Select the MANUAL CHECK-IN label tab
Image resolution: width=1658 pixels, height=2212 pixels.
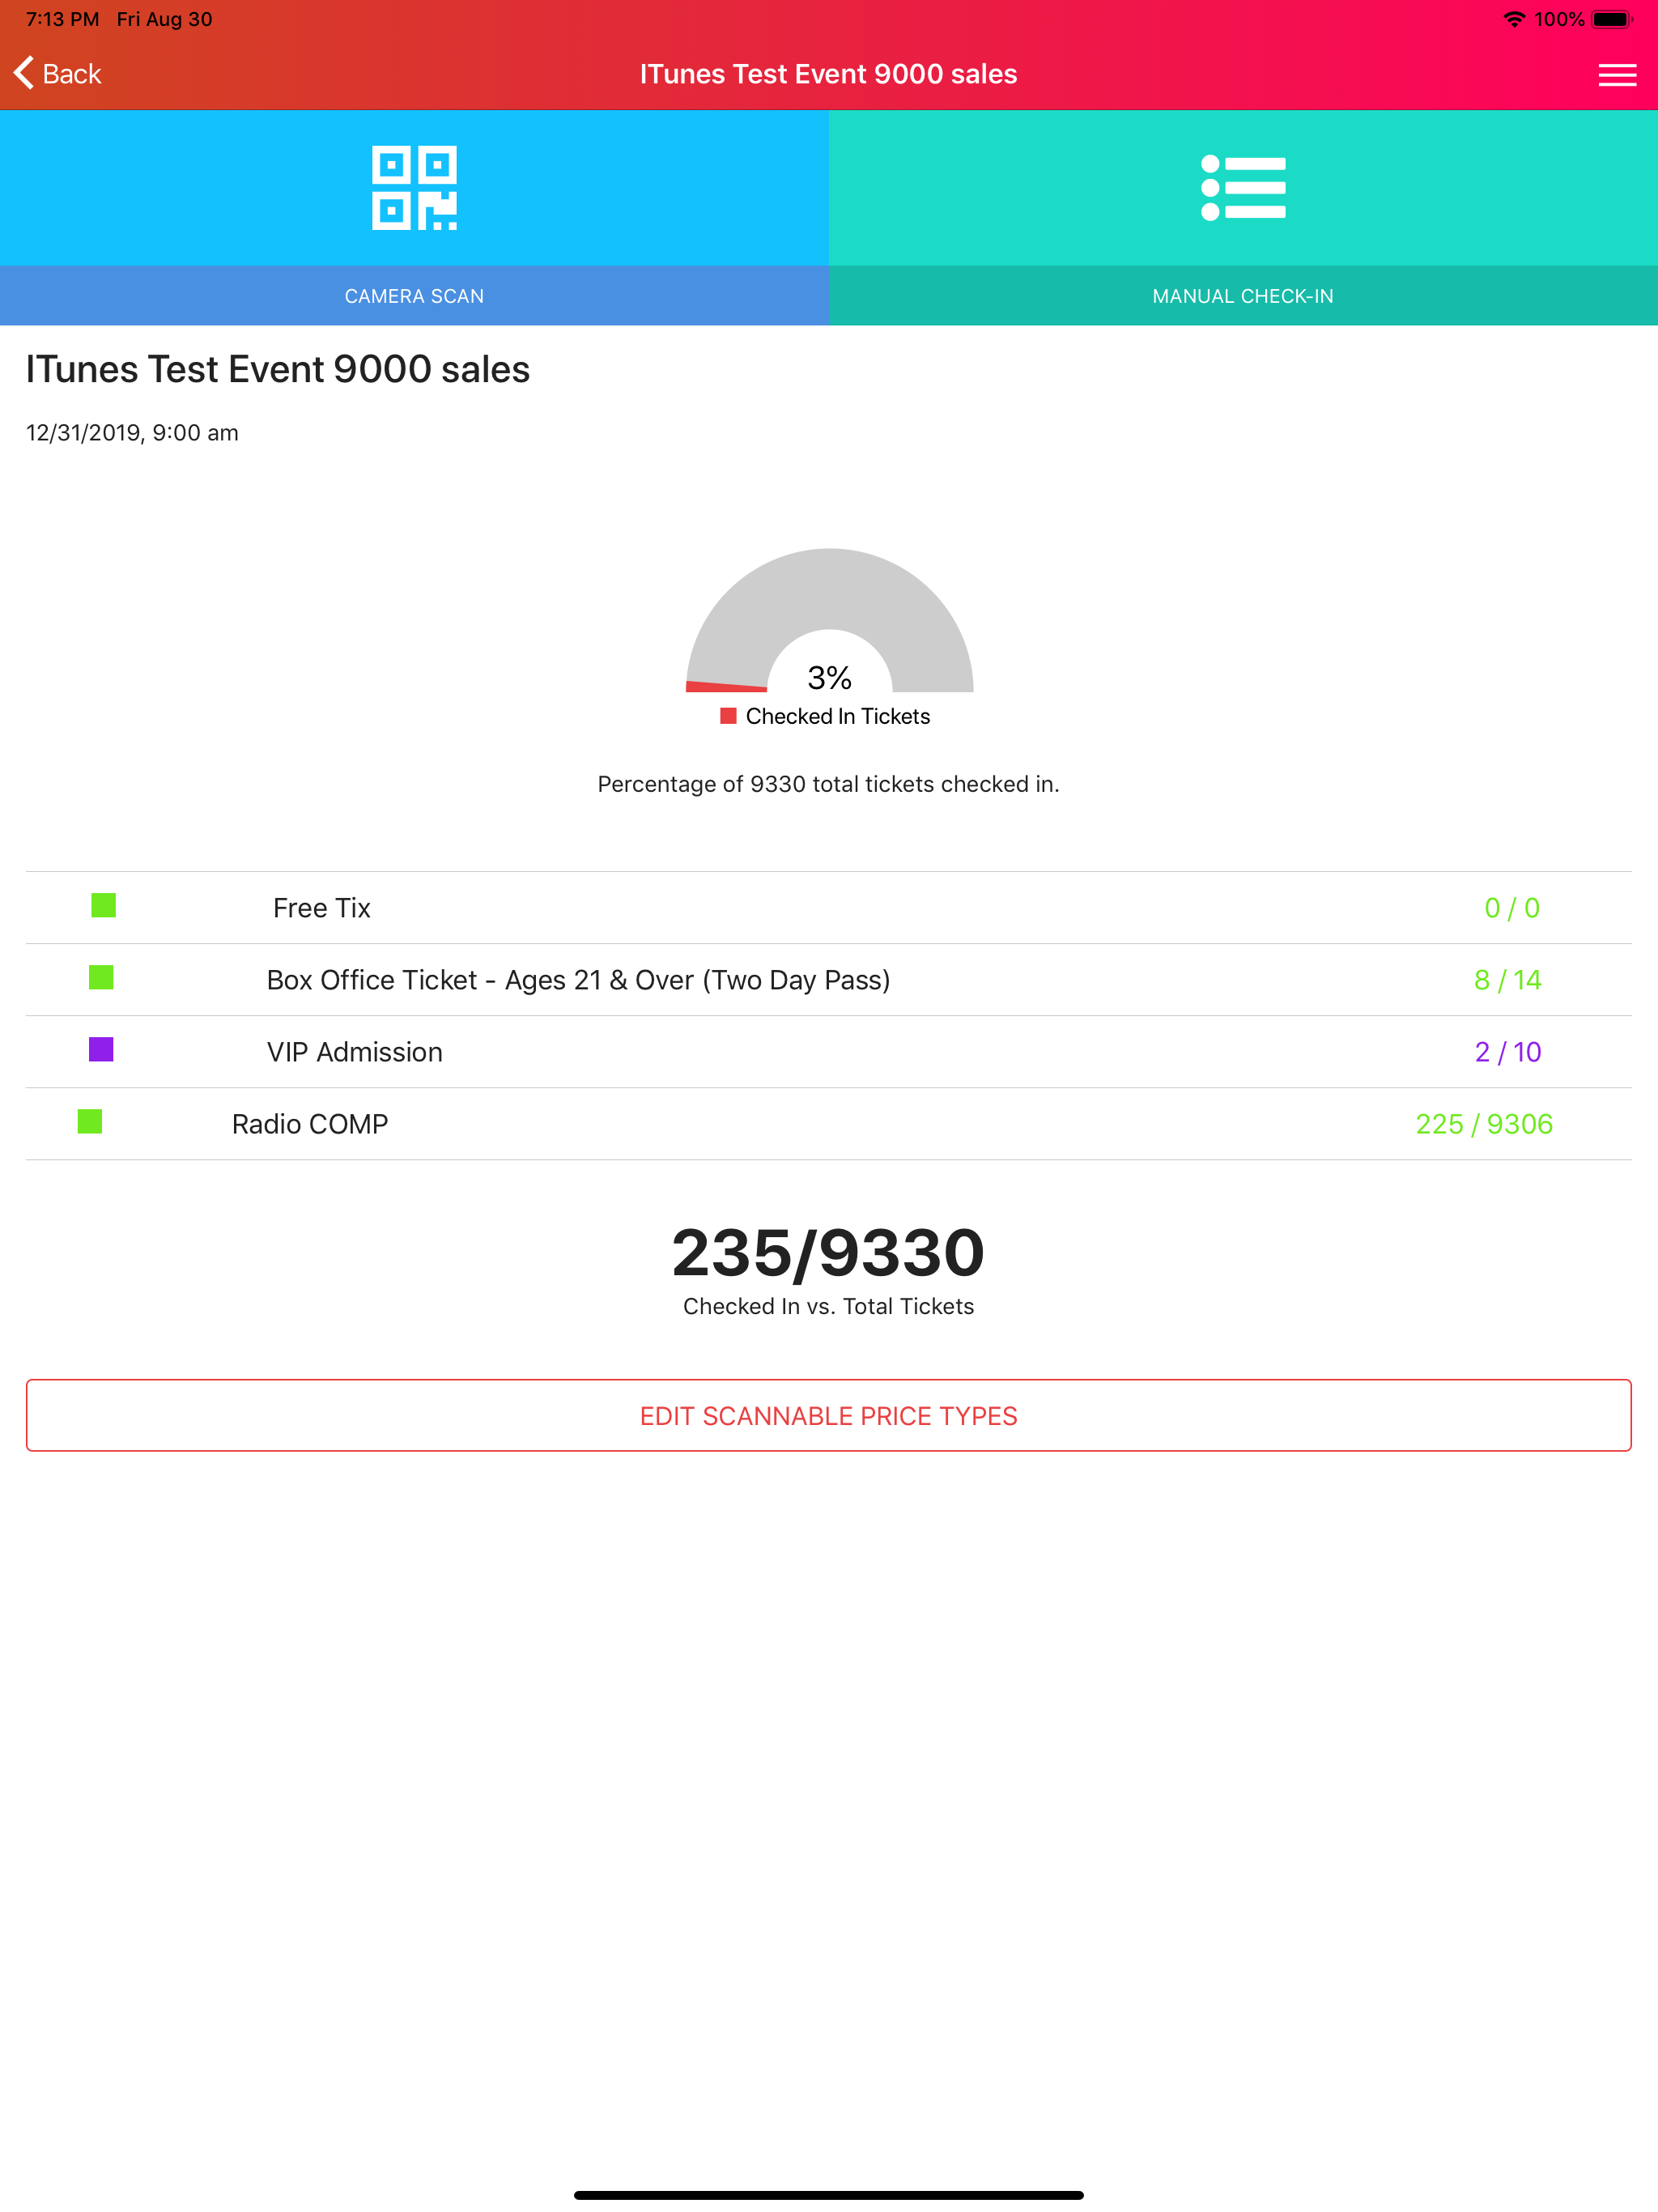pyautogui.click(x=1243, y=296)
